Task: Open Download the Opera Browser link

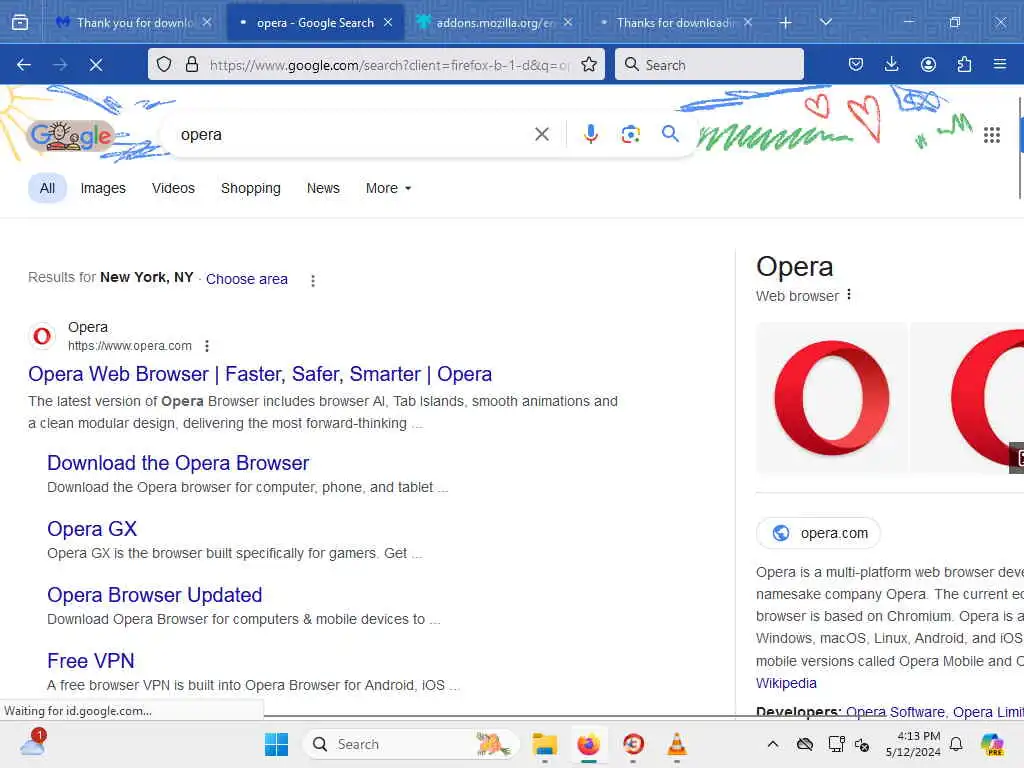Action: (x=178, y=463)
